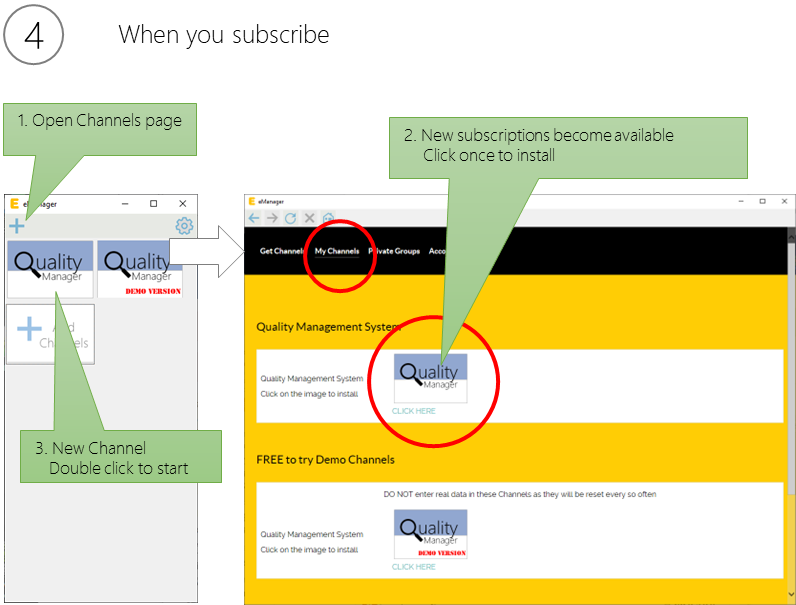Open the Quality Manager channel tile

pyautogui.click(x=50, y=268)
